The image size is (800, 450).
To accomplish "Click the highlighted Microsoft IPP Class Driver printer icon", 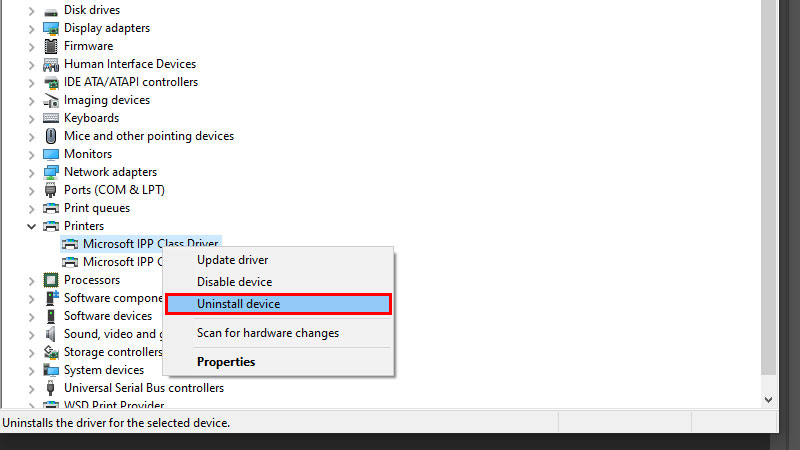I will [70, 244].
